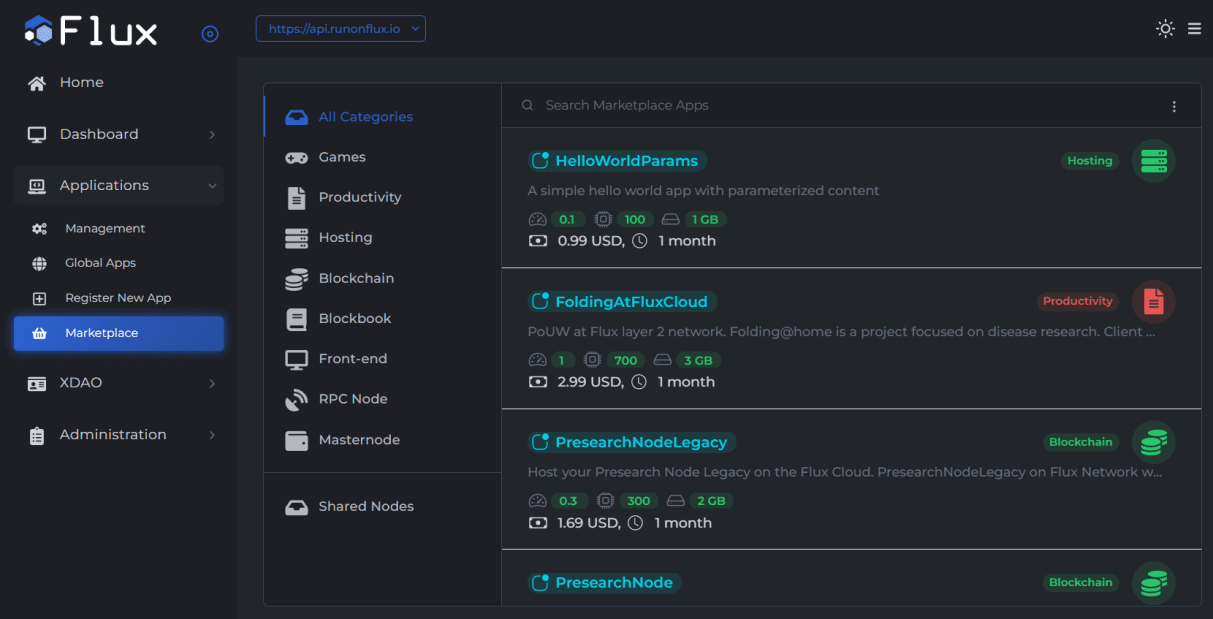The width and height of the screenshot is (1213, 619).
Task: Click the Front-end monitor icon
Action: (x=296, y=359)
